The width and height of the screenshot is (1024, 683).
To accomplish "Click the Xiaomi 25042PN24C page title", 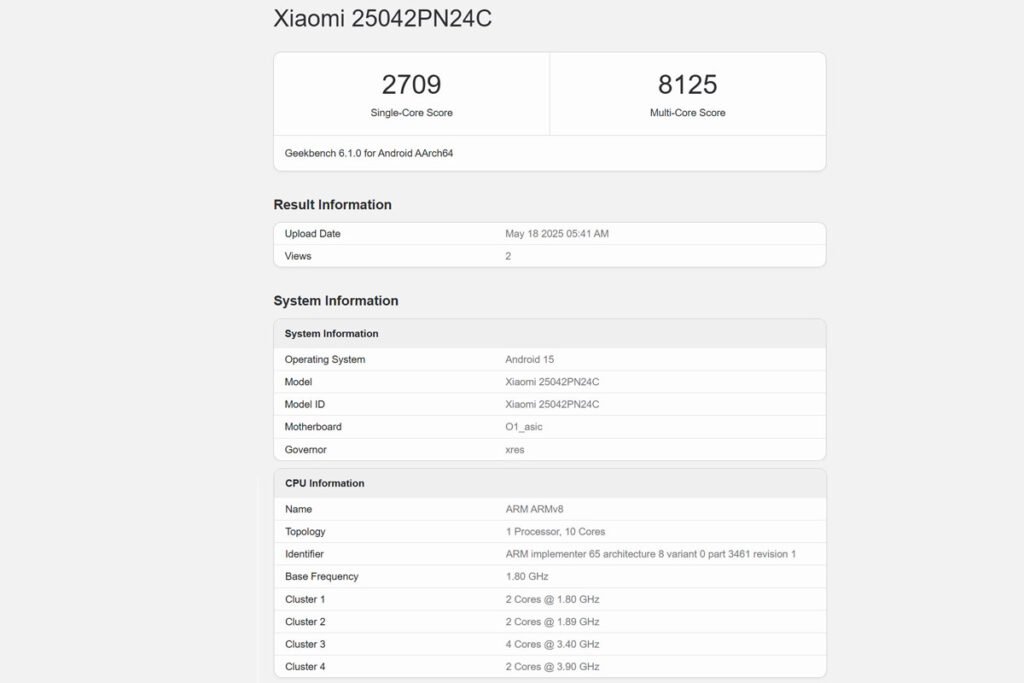I will (x=382, y=19).
